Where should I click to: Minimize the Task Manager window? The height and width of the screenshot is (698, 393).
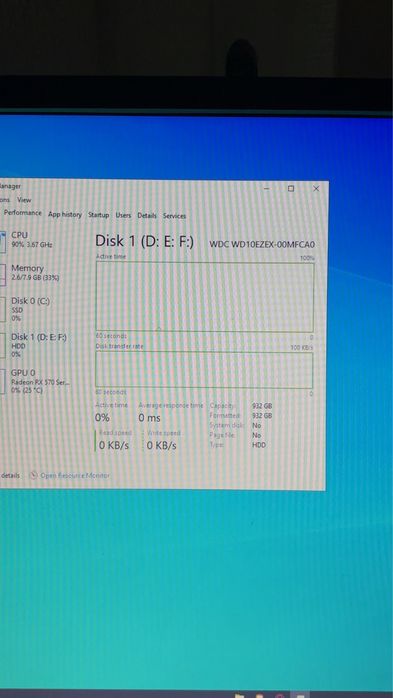(x=267, y=189)
